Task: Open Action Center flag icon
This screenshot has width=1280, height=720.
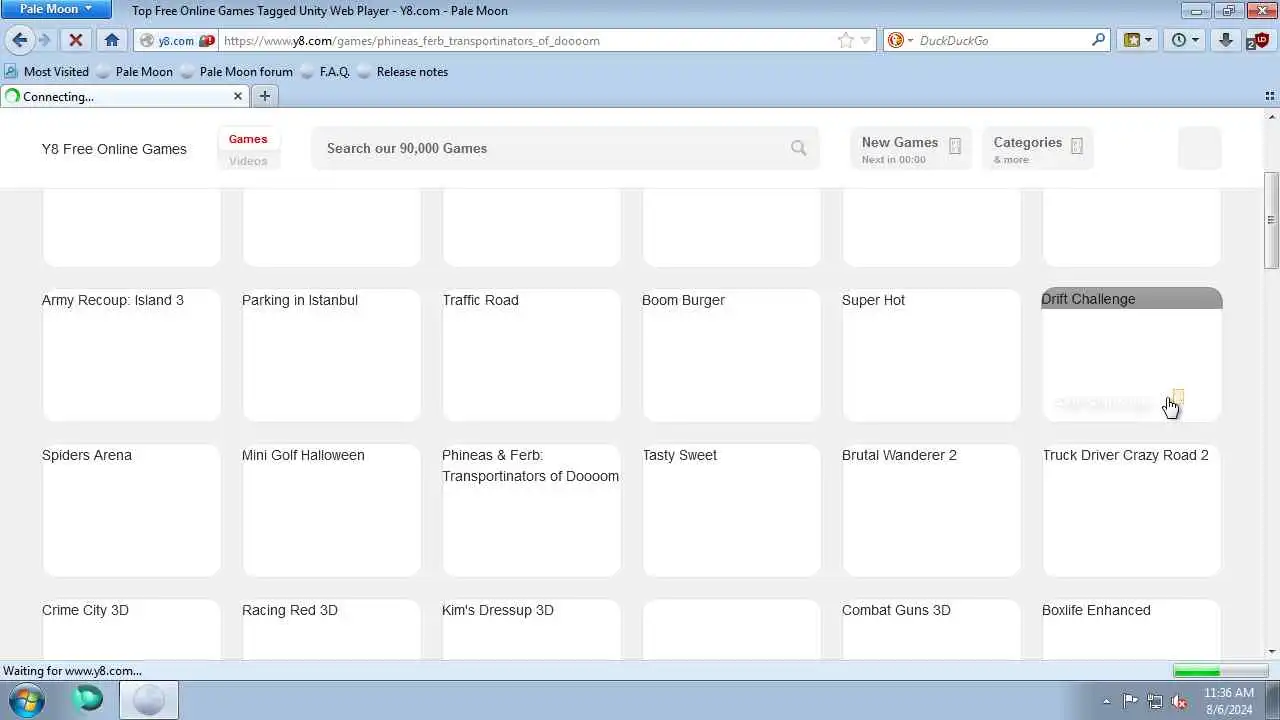Action: [x=1130, y=701]
